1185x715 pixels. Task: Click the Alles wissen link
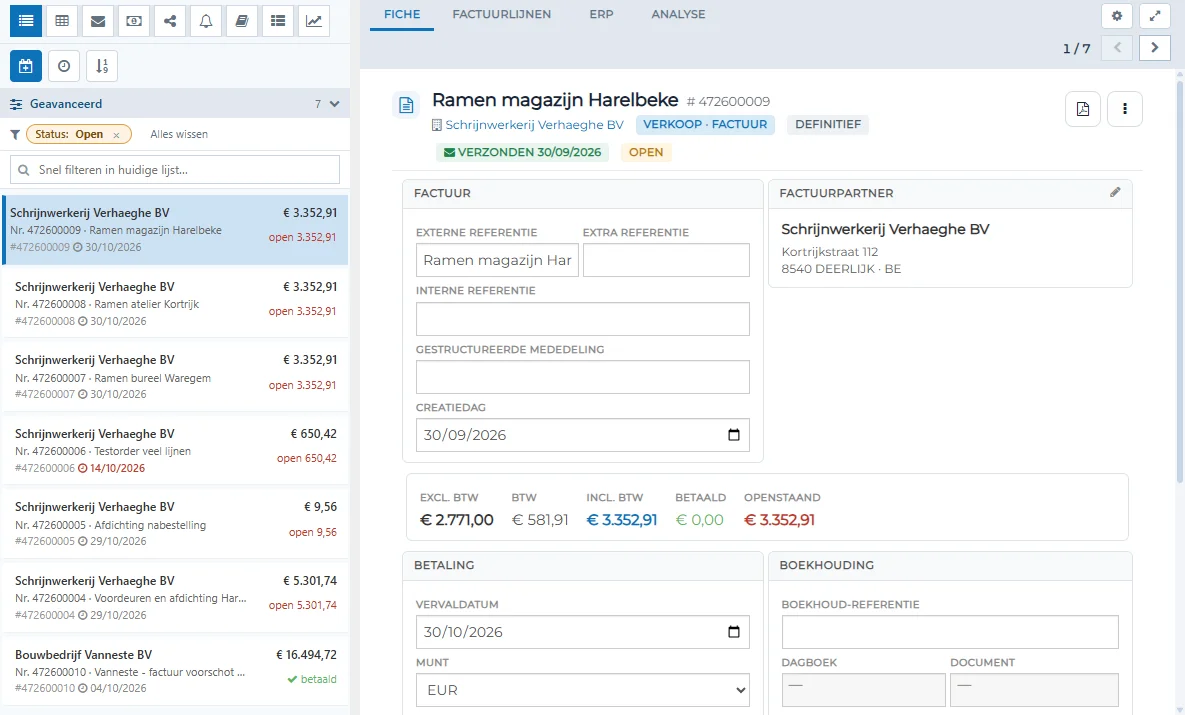click(179, 135)
